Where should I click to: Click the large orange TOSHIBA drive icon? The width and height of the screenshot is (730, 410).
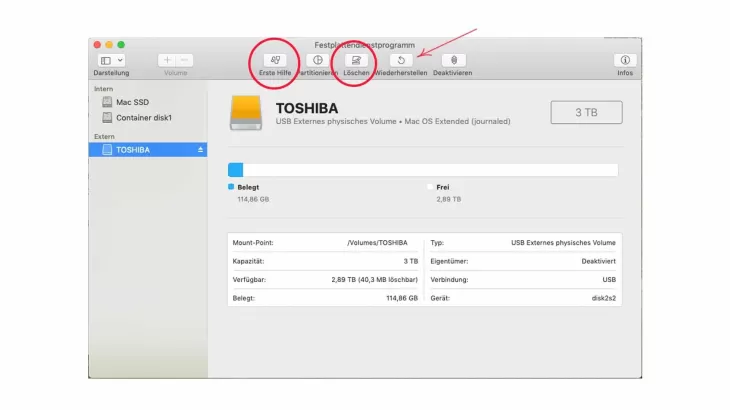pyautogui.click(x=247, y=113)
